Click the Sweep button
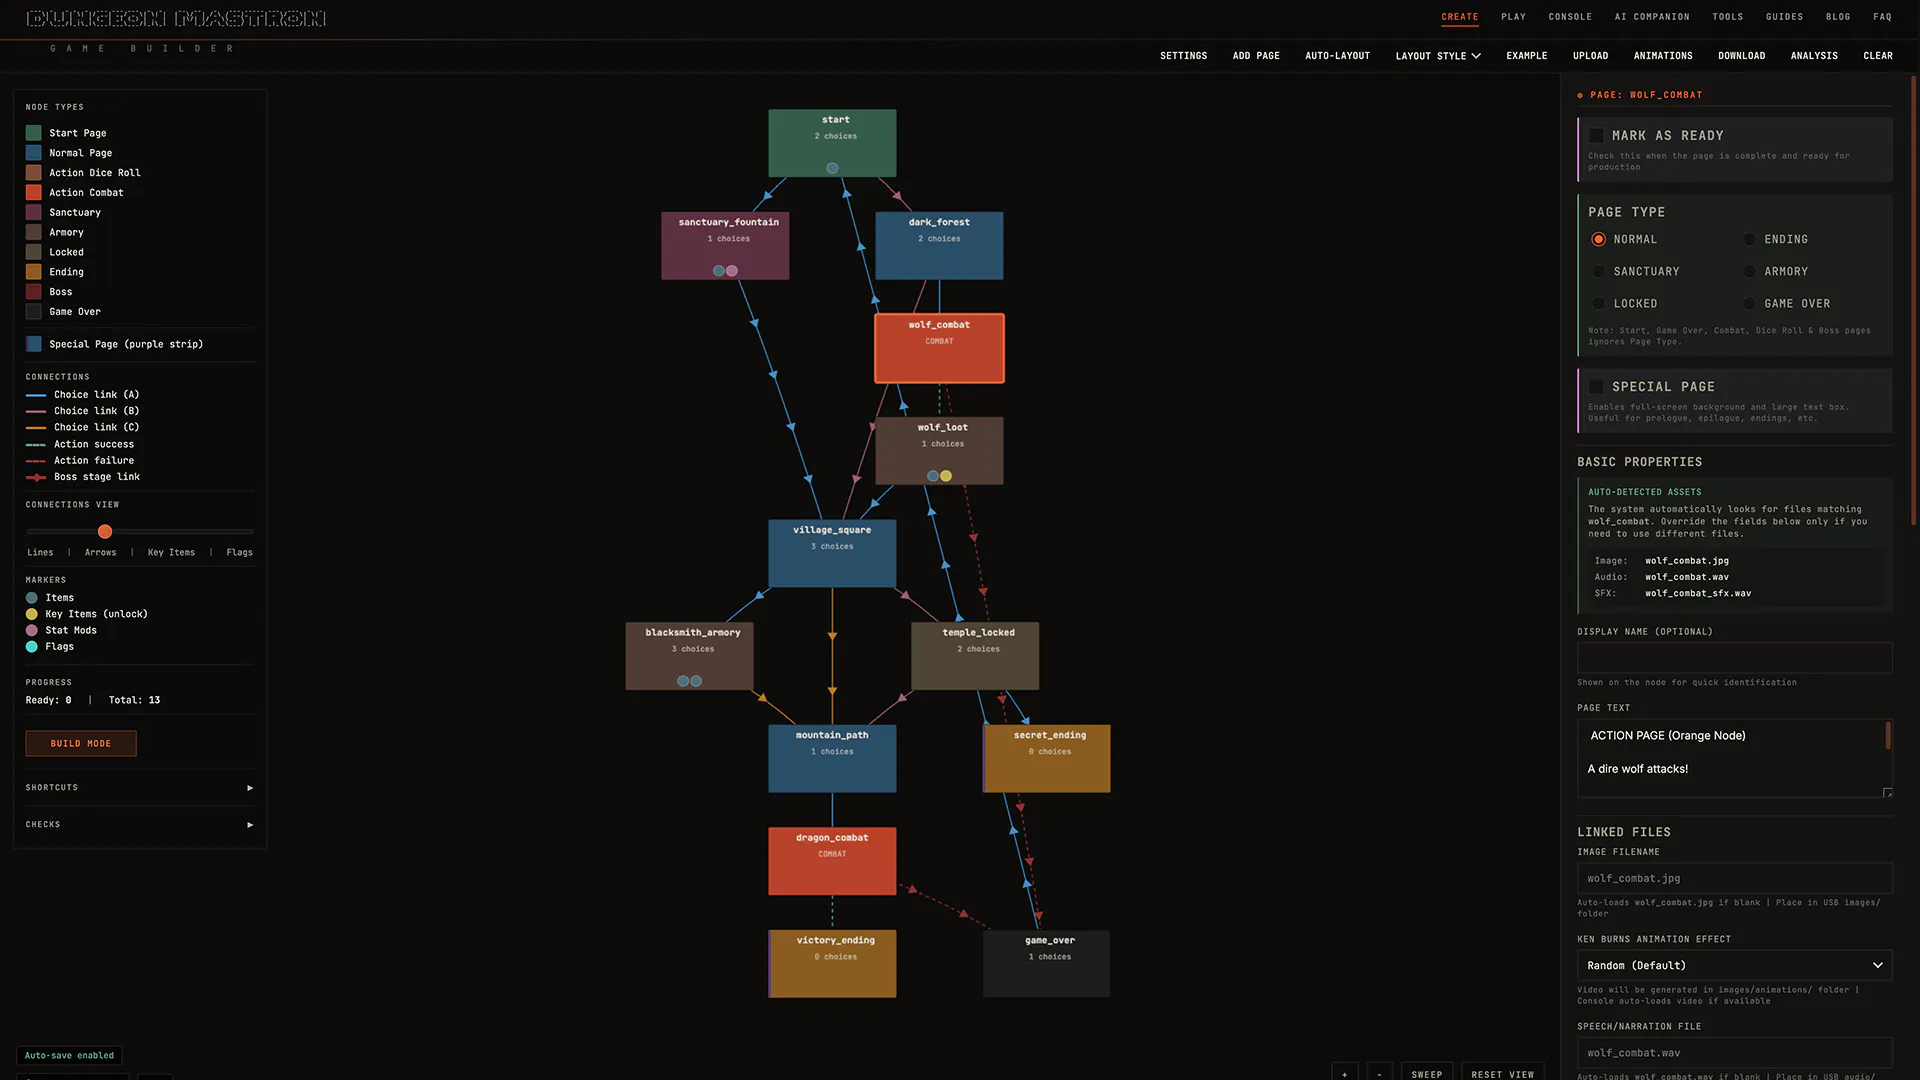The image size is (1920, 1080). pyautogui.click(x=1427, y=1074)
